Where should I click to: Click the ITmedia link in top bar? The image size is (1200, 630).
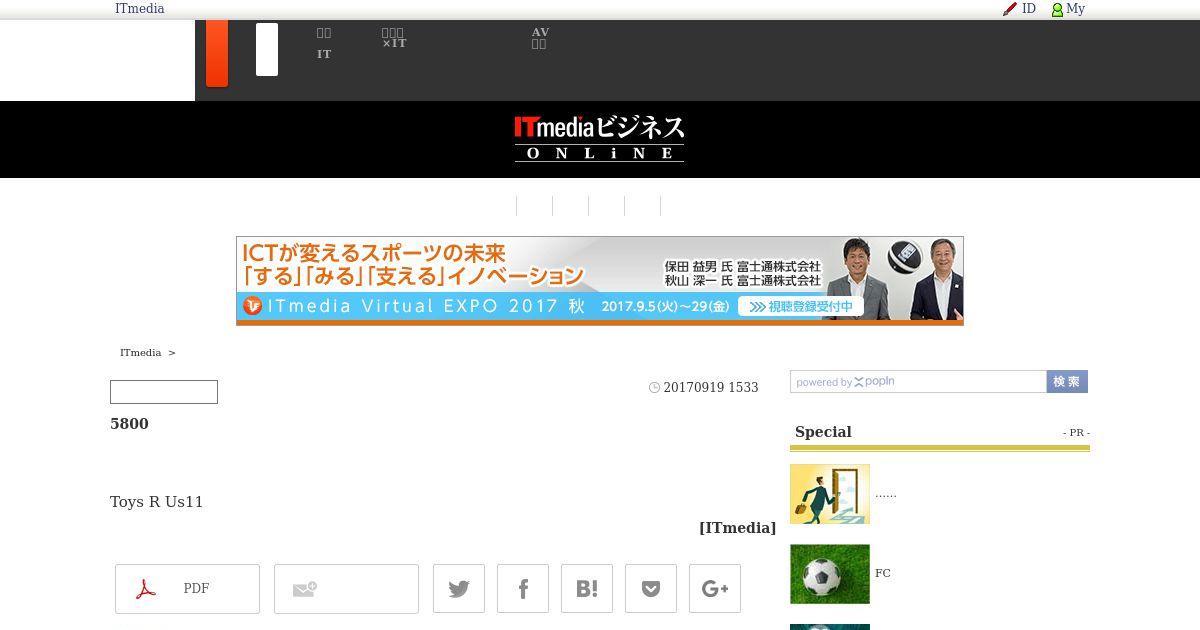click(x=139, y=9)
